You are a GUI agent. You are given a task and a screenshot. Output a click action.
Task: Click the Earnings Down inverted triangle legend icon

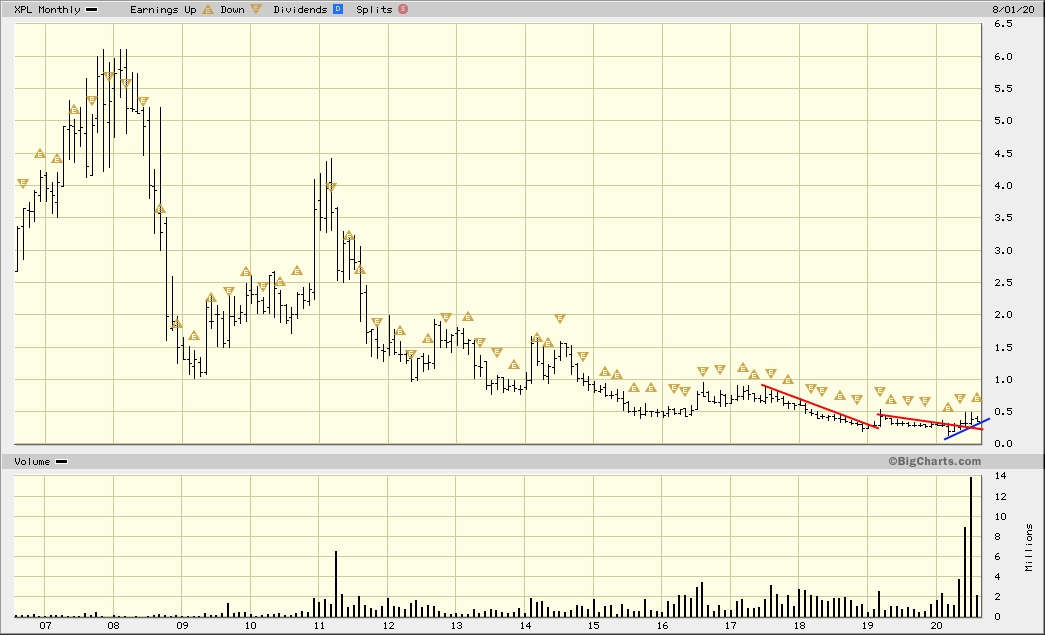click(x=256, y=9)
